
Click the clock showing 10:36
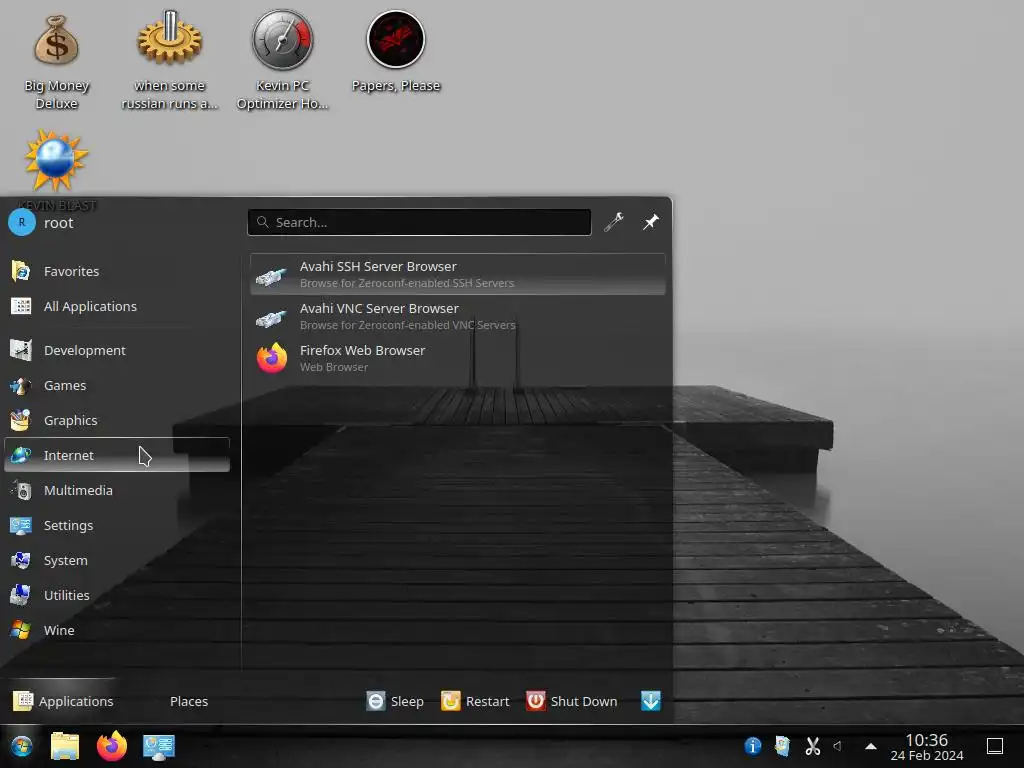927,747
